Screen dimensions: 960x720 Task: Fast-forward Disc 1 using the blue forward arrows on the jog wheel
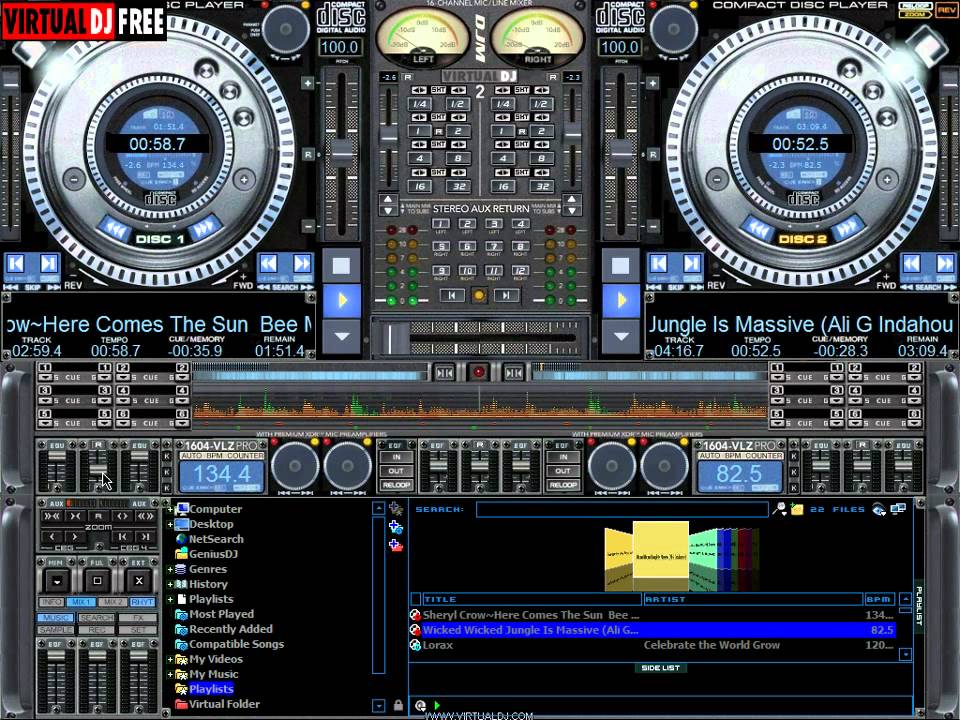click(x=203, y=228)
